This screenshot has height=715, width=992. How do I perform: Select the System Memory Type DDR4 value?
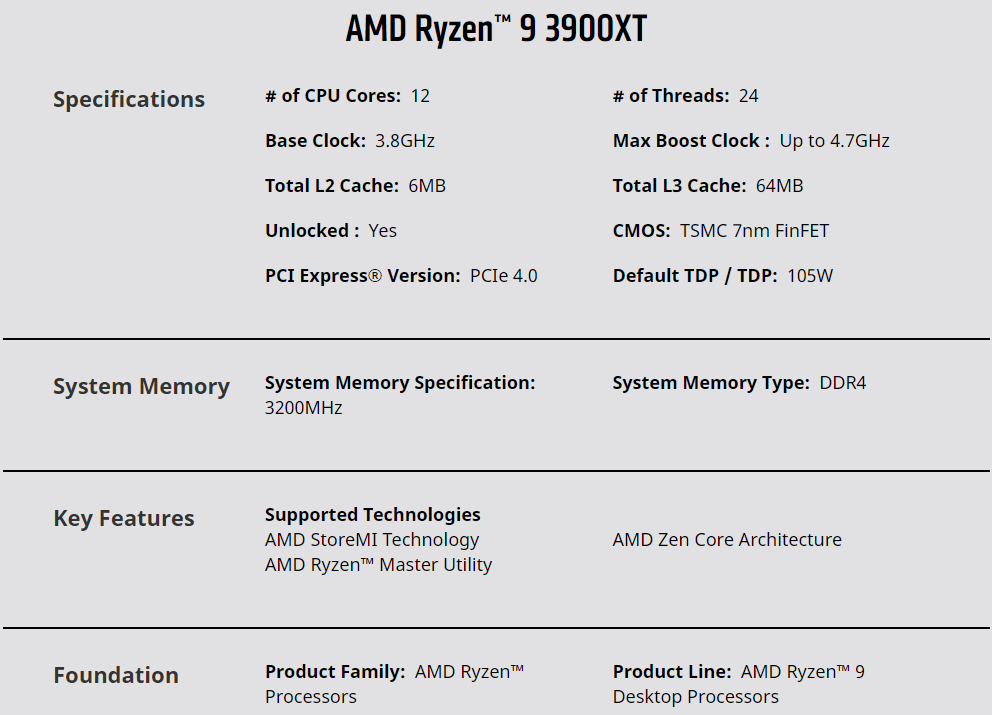pos(843,383)
